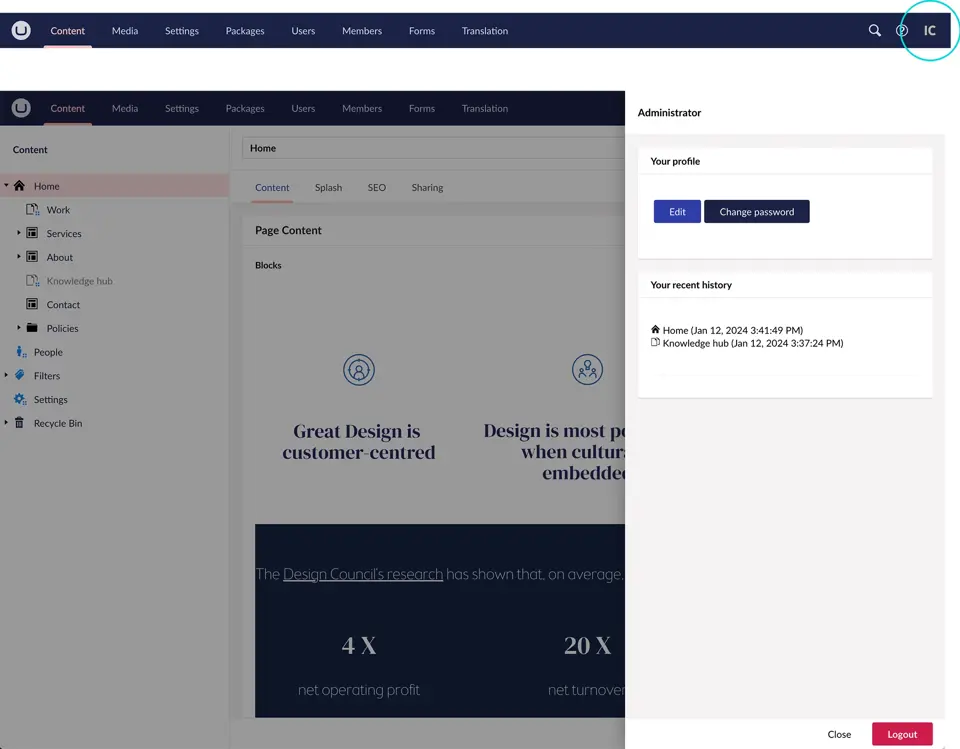
Task: Expand the Policies folder node
Action: pos(18,328)
